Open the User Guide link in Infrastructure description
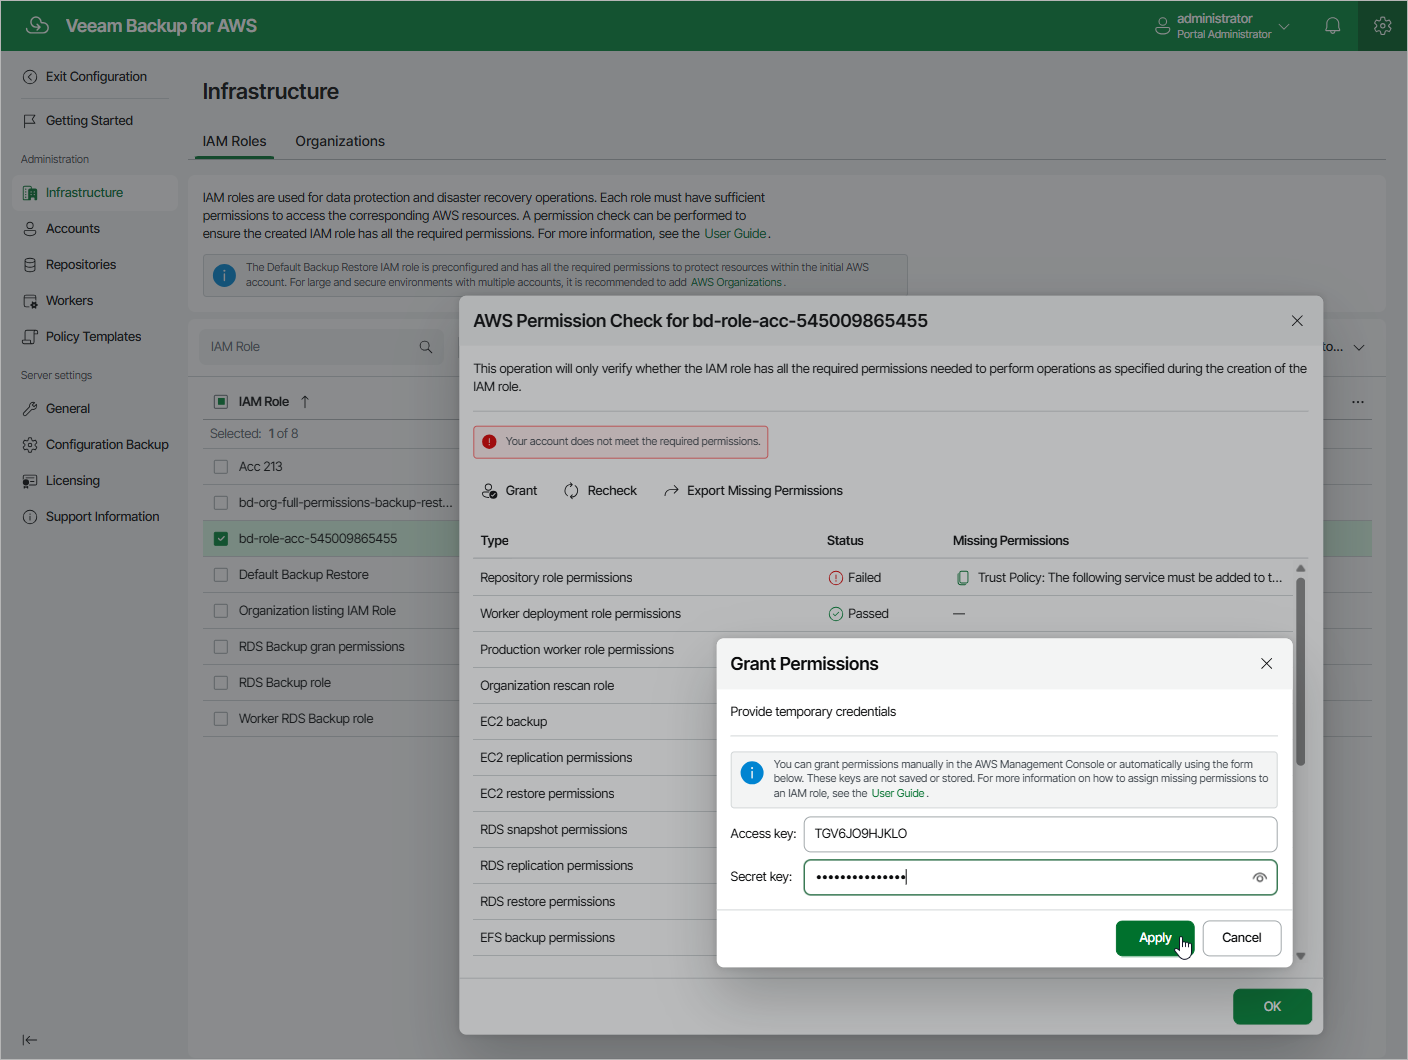The width and height of the screenshot is (1408, 1060). 735,234
